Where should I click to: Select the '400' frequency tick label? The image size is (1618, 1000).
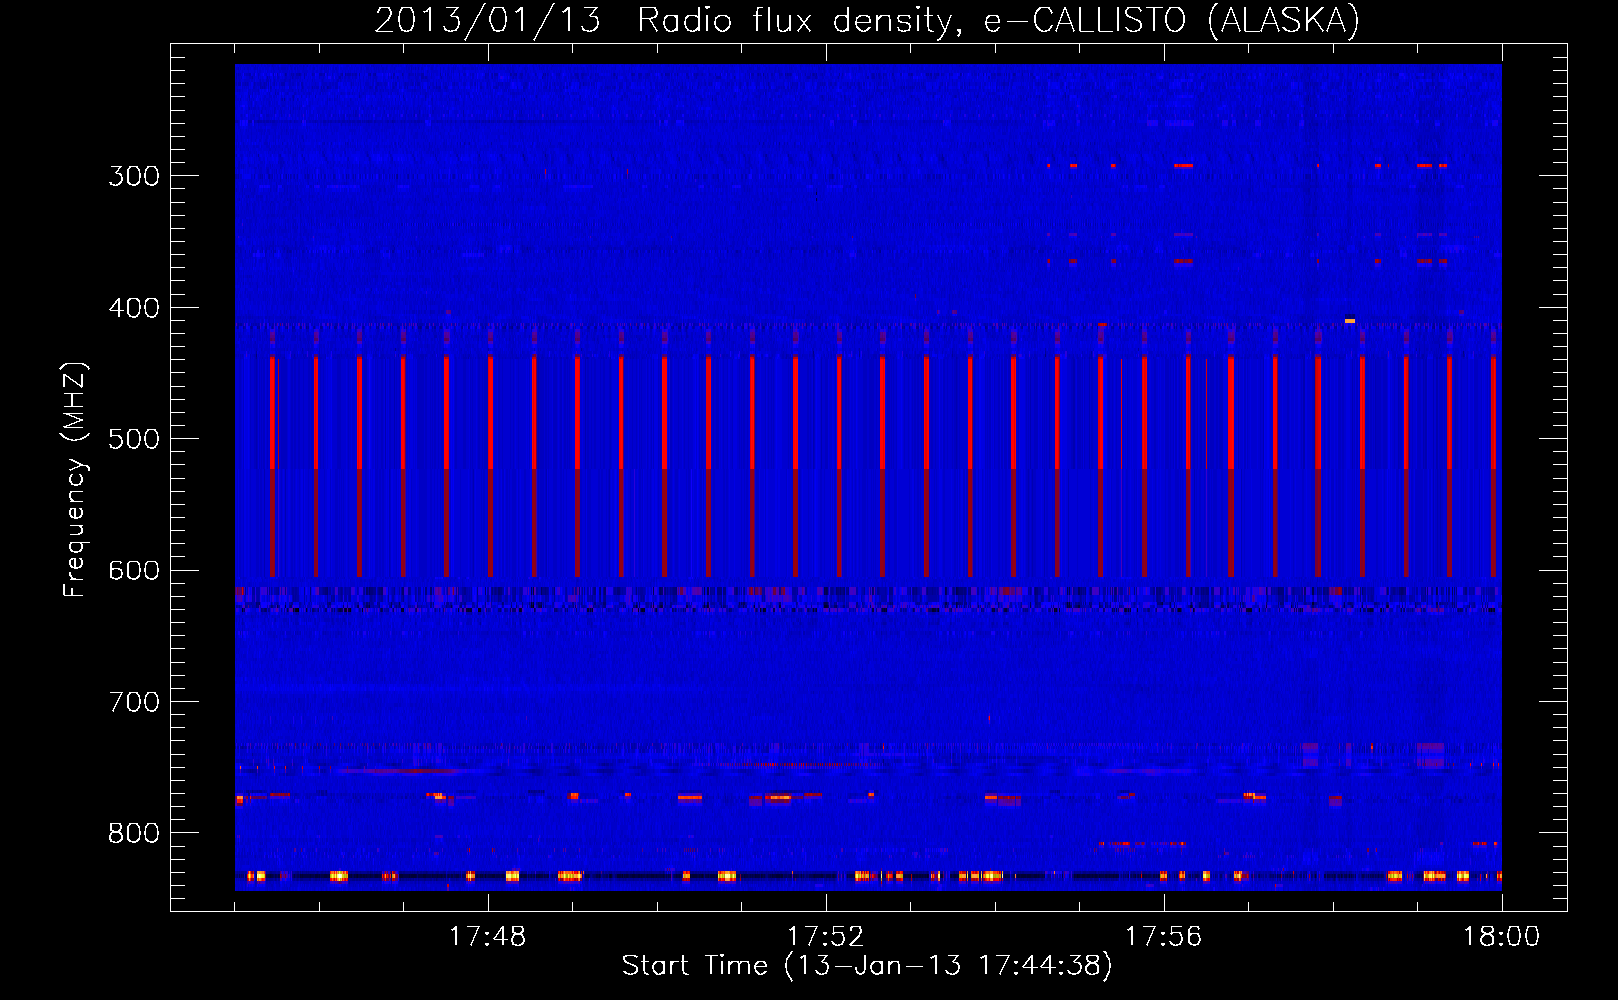tap(134, 308)
